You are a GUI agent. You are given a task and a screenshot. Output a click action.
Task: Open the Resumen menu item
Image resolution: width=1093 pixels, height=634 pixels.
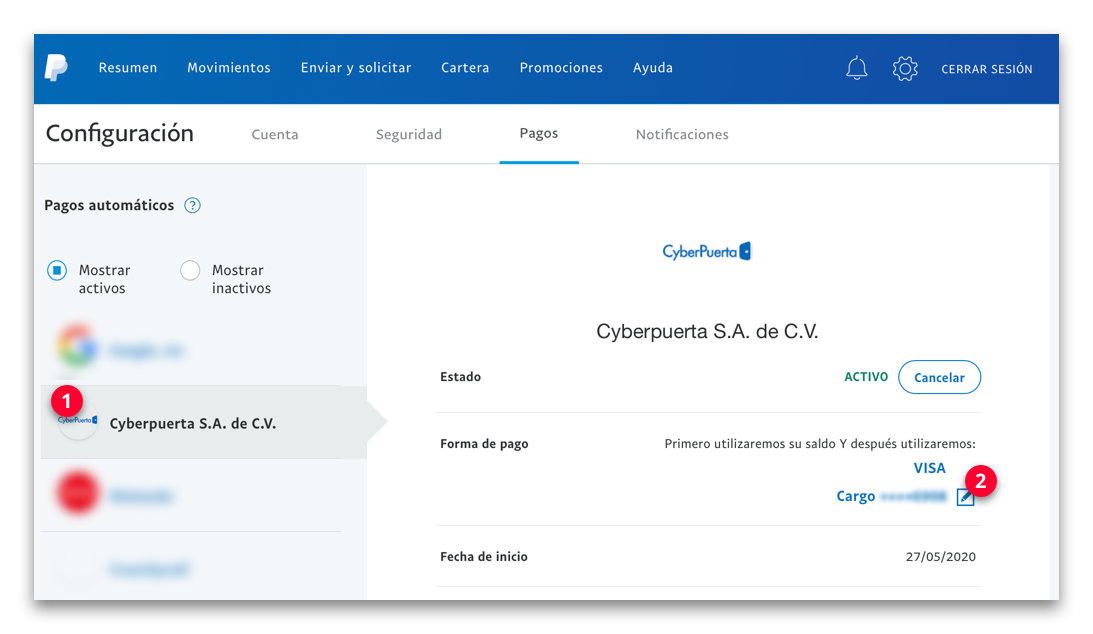[x=128, y=68]
